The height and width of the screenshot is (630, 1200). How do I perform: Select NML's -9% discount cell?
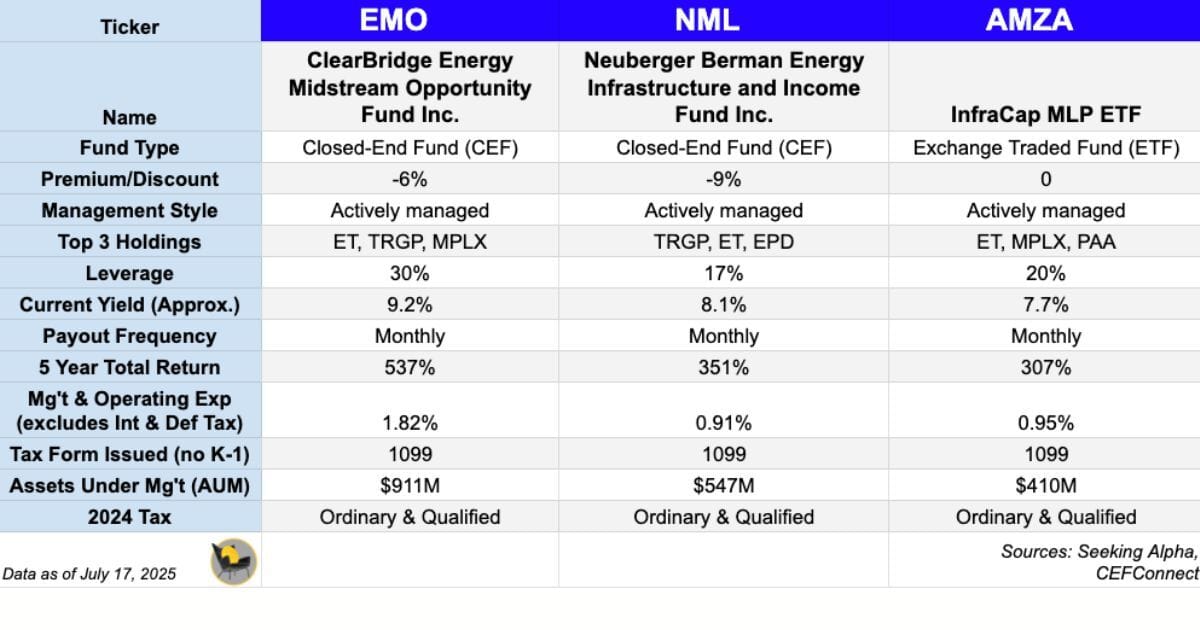[723, 179]
